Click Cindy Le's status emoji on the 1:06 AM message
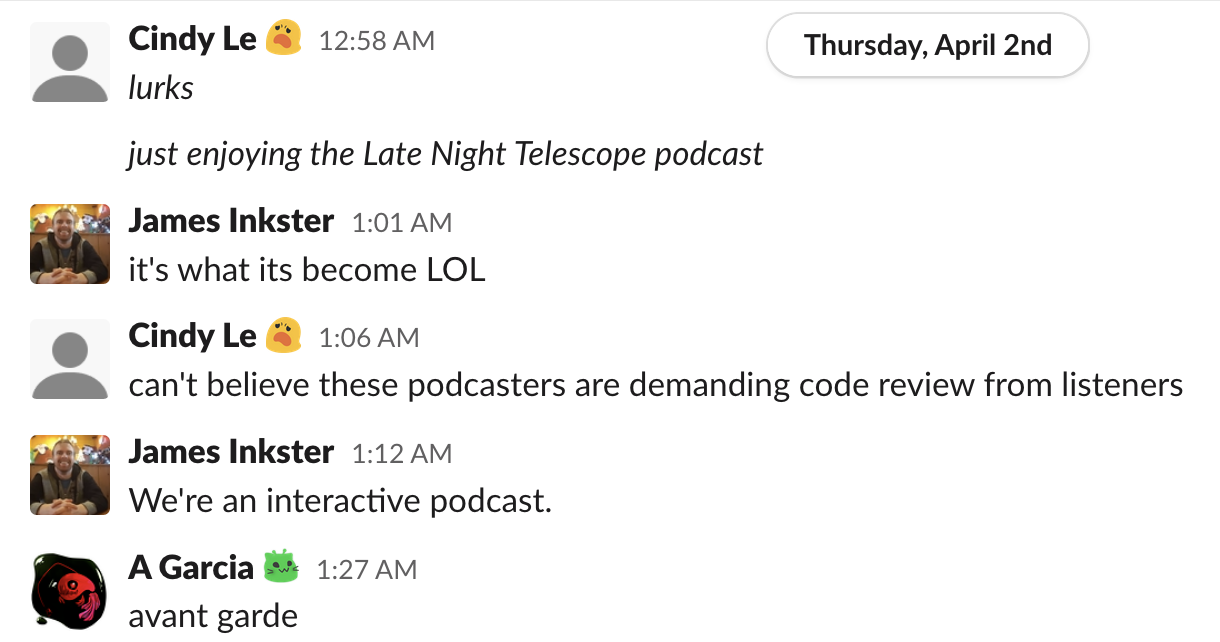1220x642 pixels. pyautogui.click(x=284, y=335)
